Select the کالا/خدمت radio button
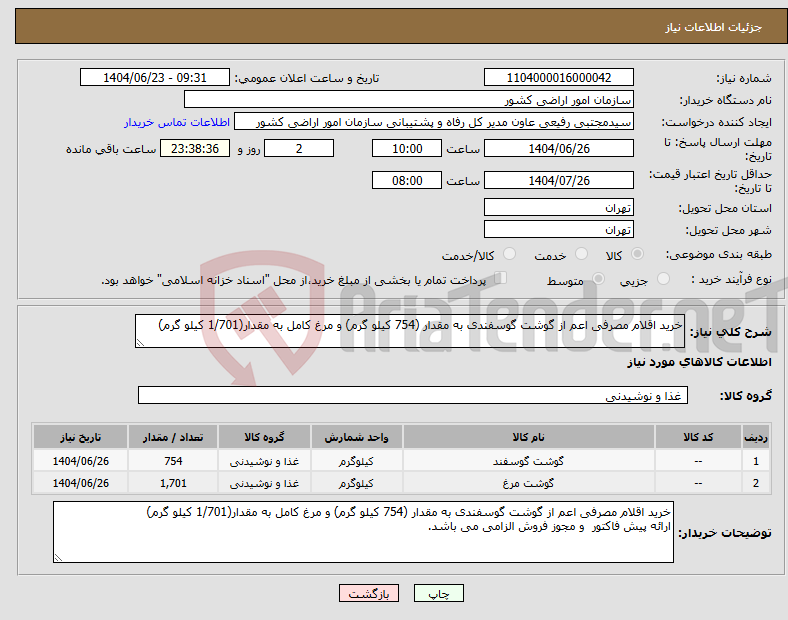 tap(510, 254)
